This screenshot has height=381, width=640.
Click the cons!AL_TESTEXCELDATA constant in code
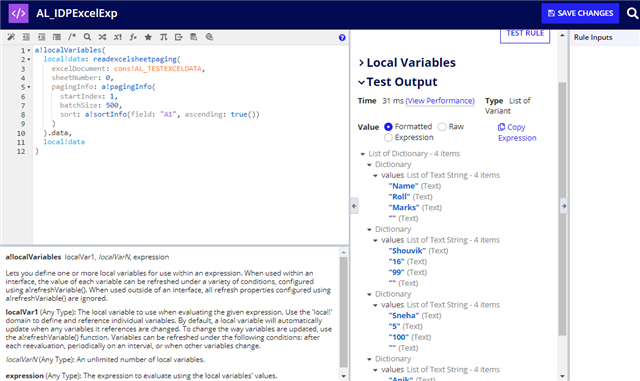click(158, 69)
